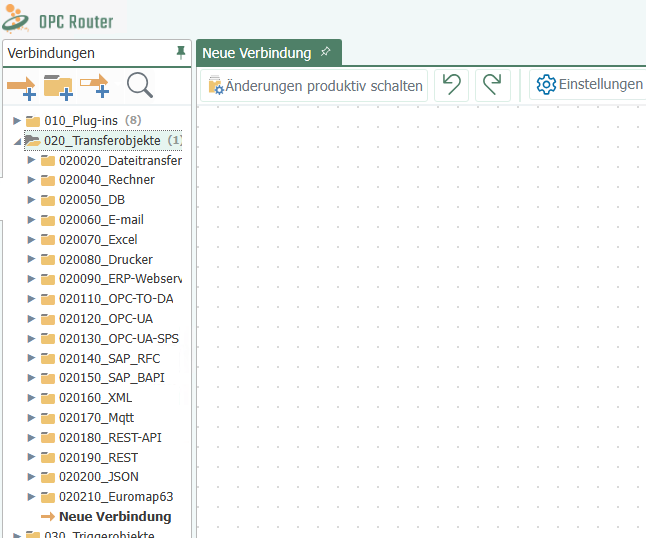Image resolution: width=646 pixels, height=538 pixels.
Task: Click the redo arrow in the toolbar
Action: pos(492,85)
